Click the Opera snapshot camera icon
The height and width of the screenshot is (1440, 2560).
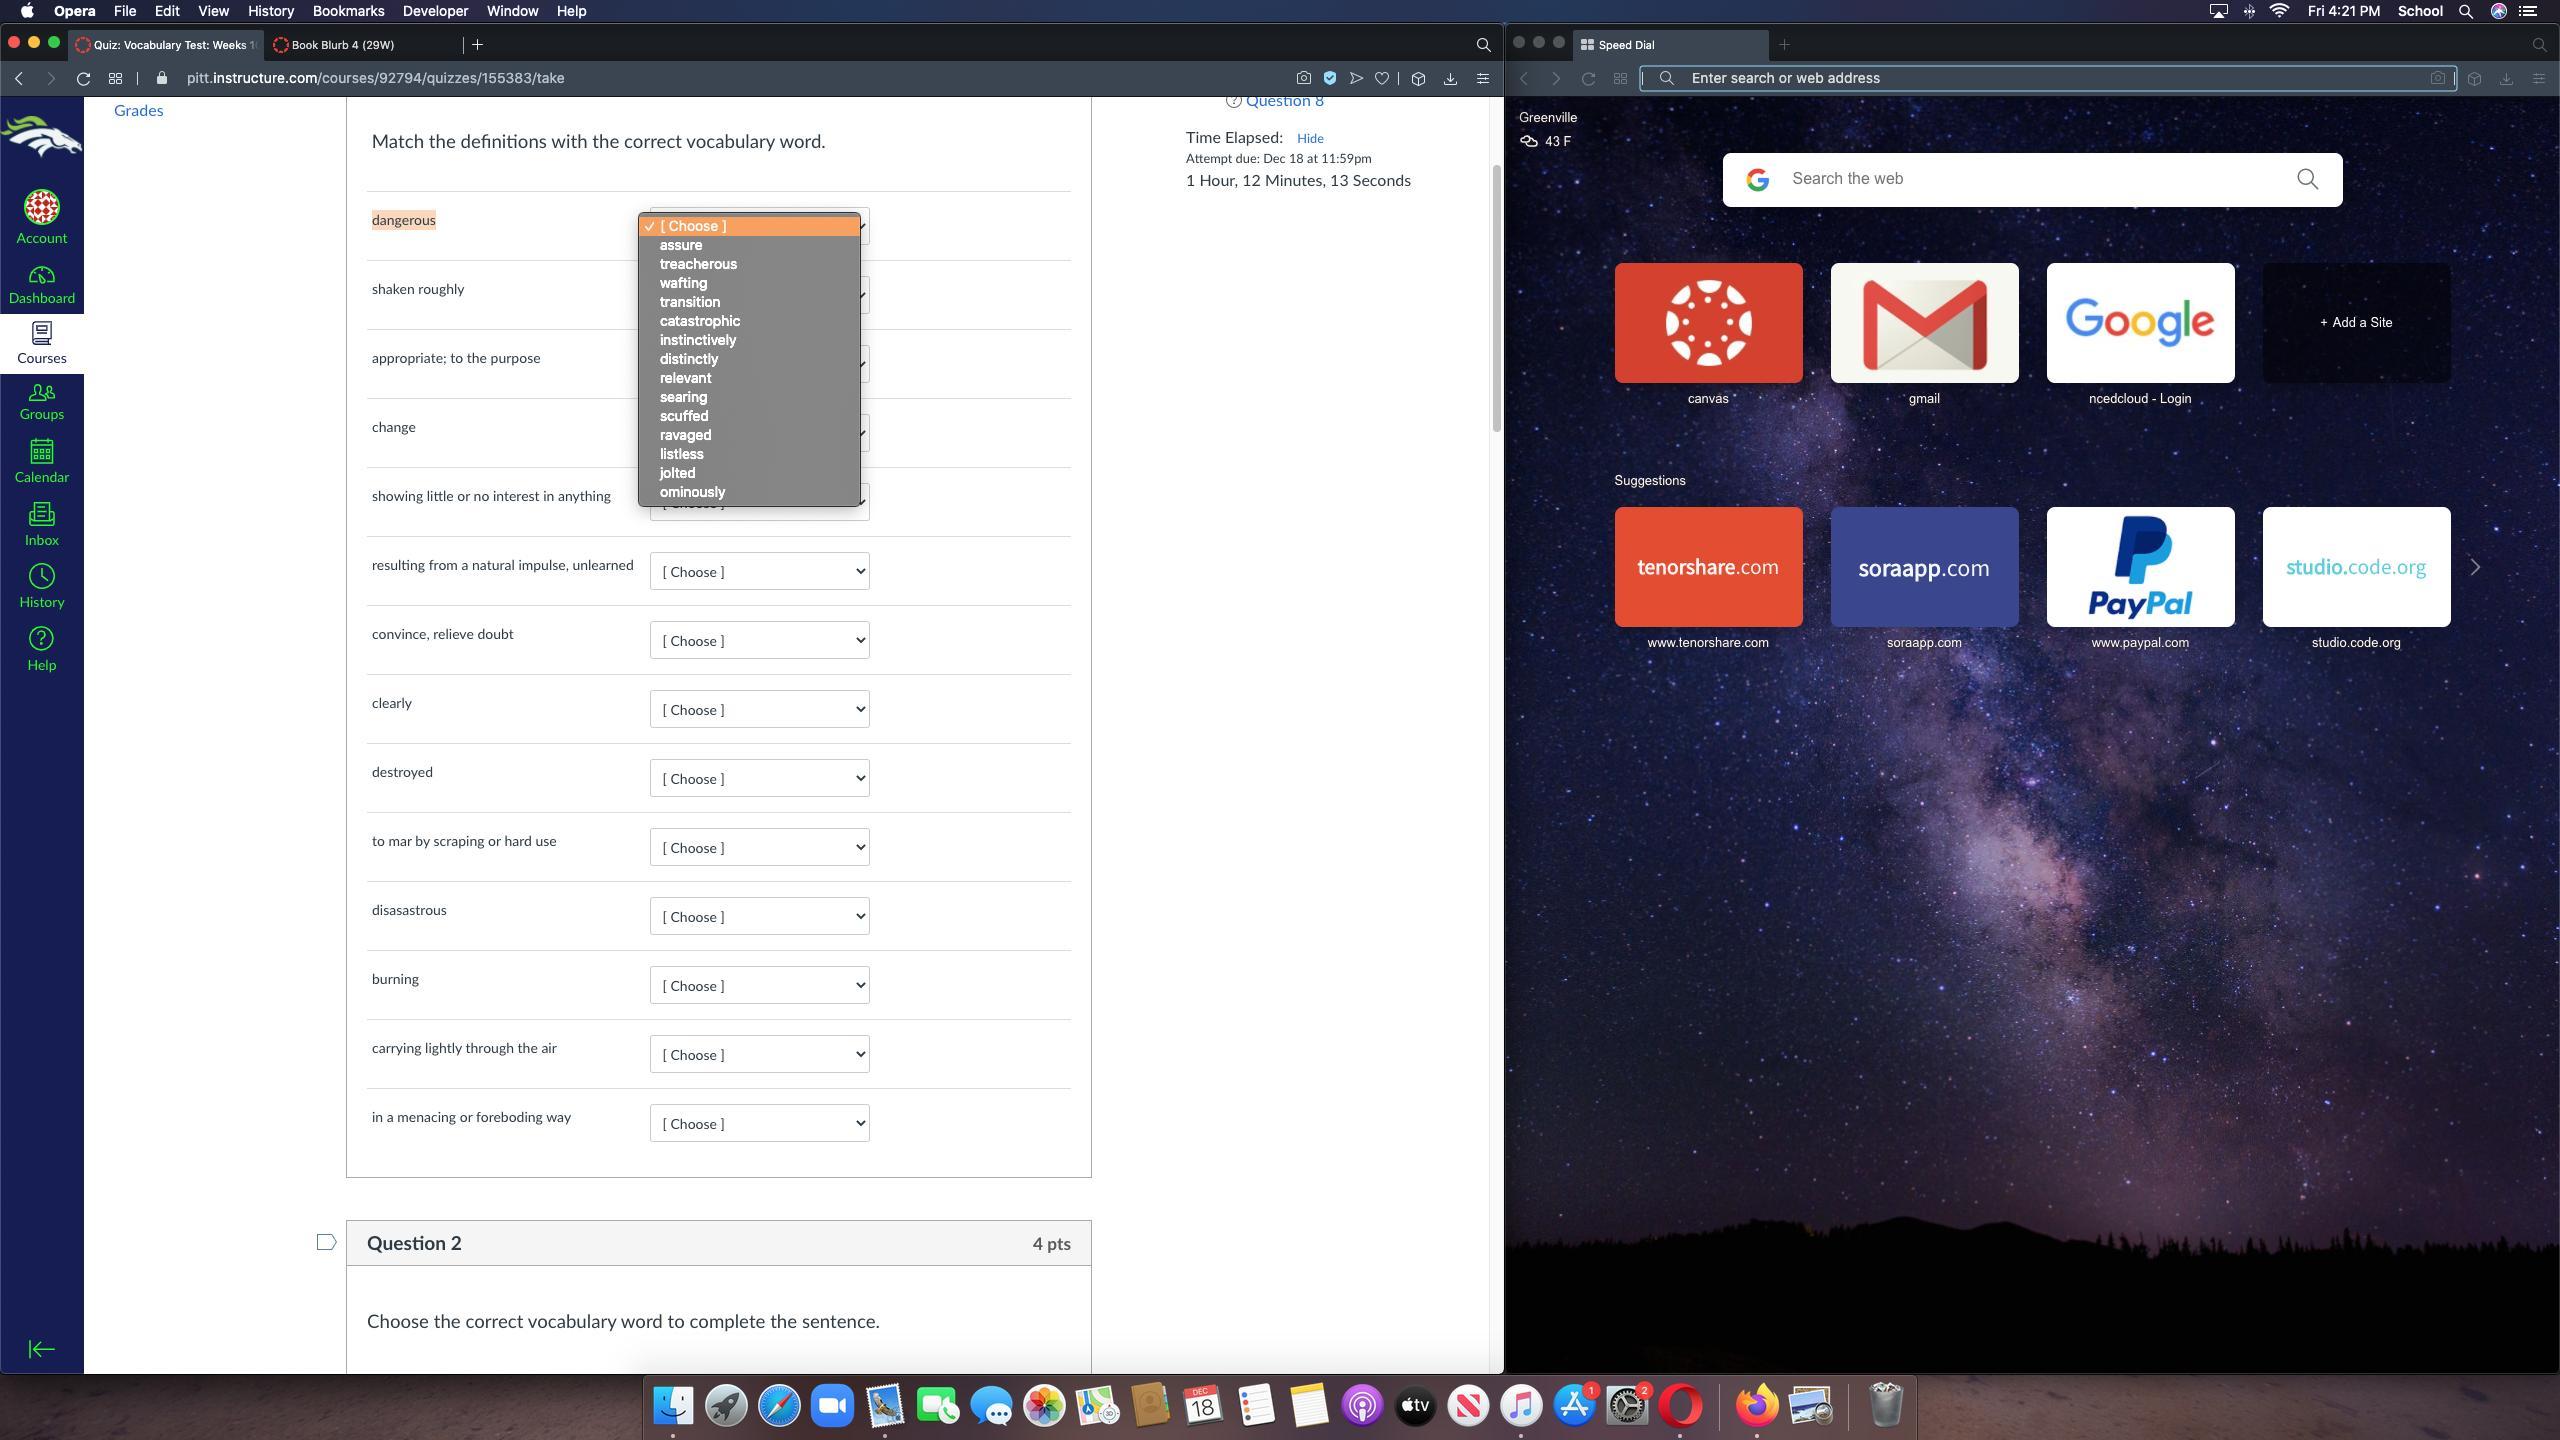pos(1303,78)
